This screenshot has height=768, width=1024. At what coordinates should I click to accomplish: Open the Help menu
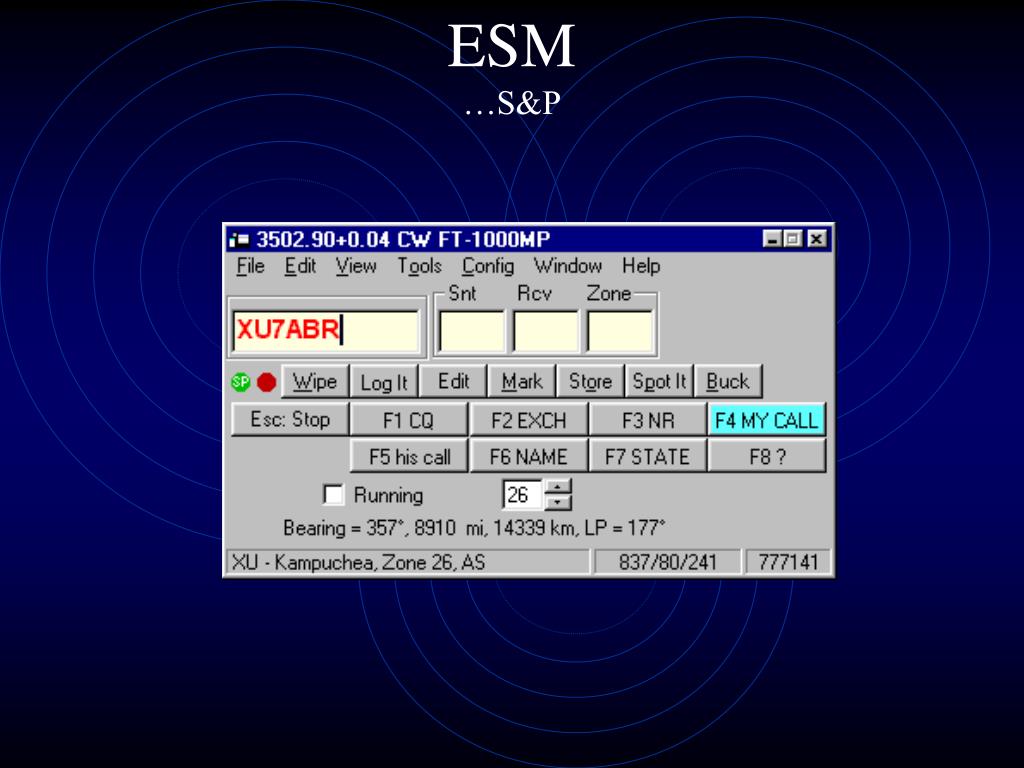click(x=641, y=266)
